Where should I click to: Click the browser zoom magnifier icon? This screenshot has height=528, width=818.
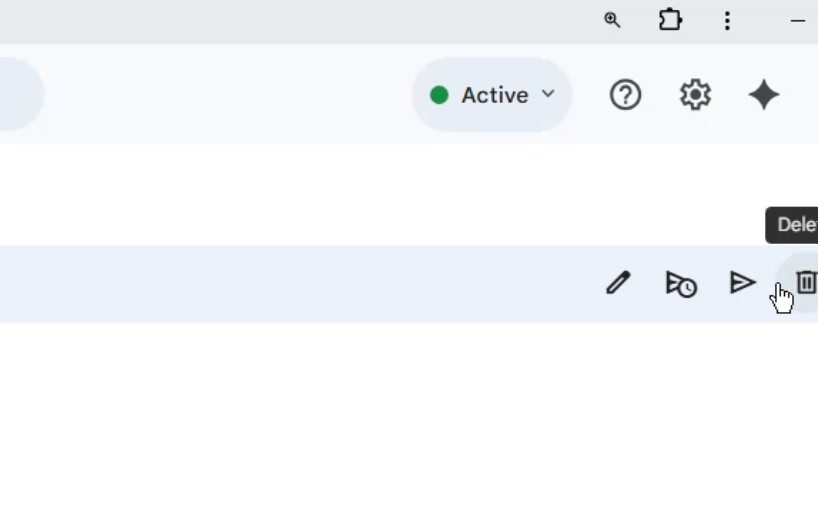click(612, 20)
